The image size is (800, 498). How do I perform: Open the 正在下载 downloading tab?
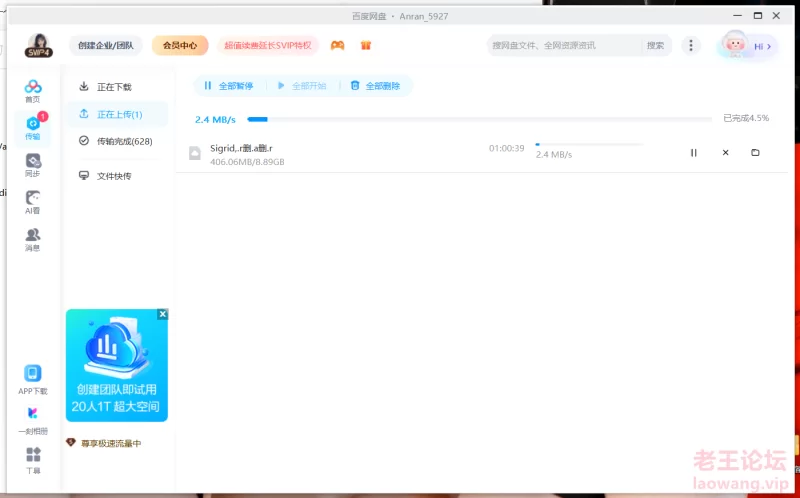pyautogui.click(x=118, y=87)
